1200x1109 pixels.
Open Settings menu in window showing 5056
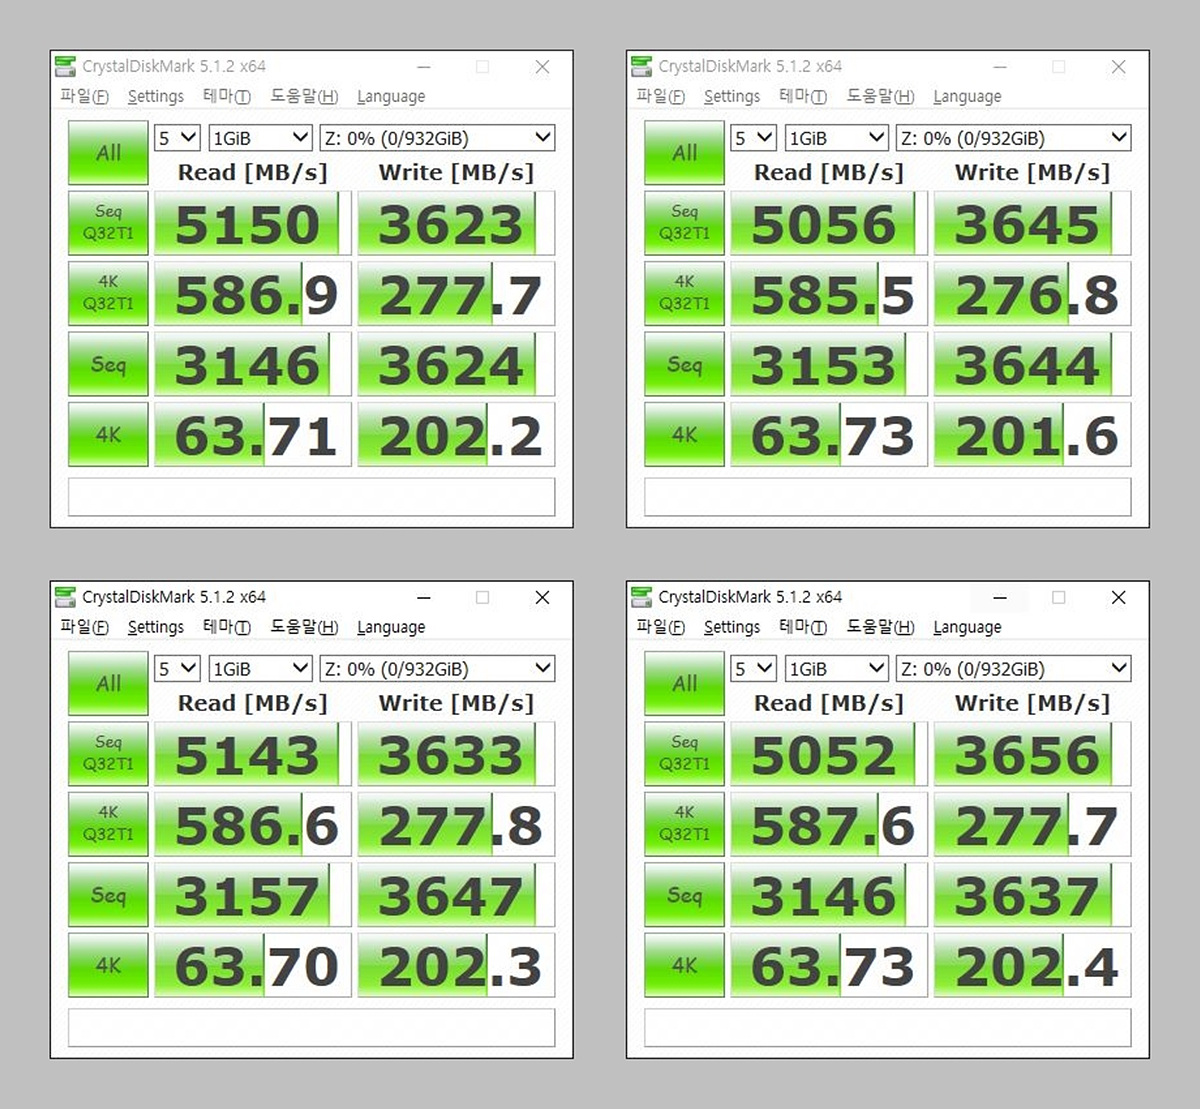[732, 96]
